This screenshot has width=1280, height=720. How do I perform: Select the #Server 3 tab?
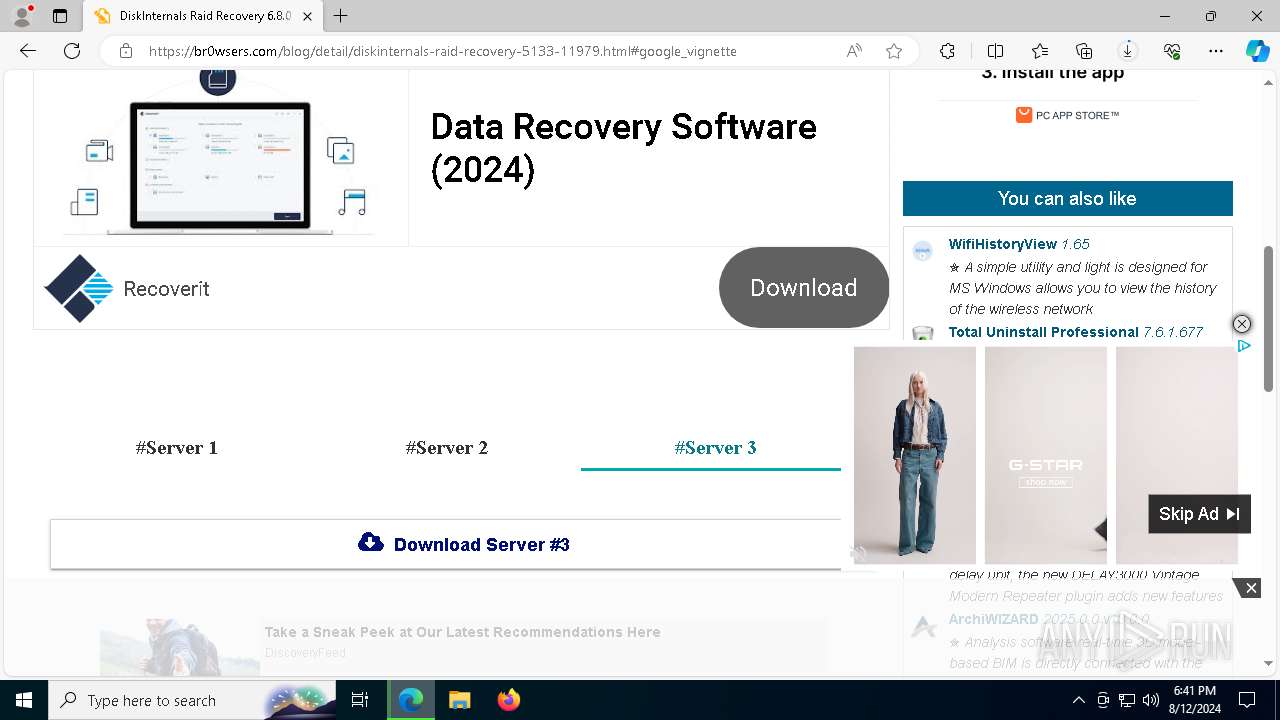pos(715,448)
